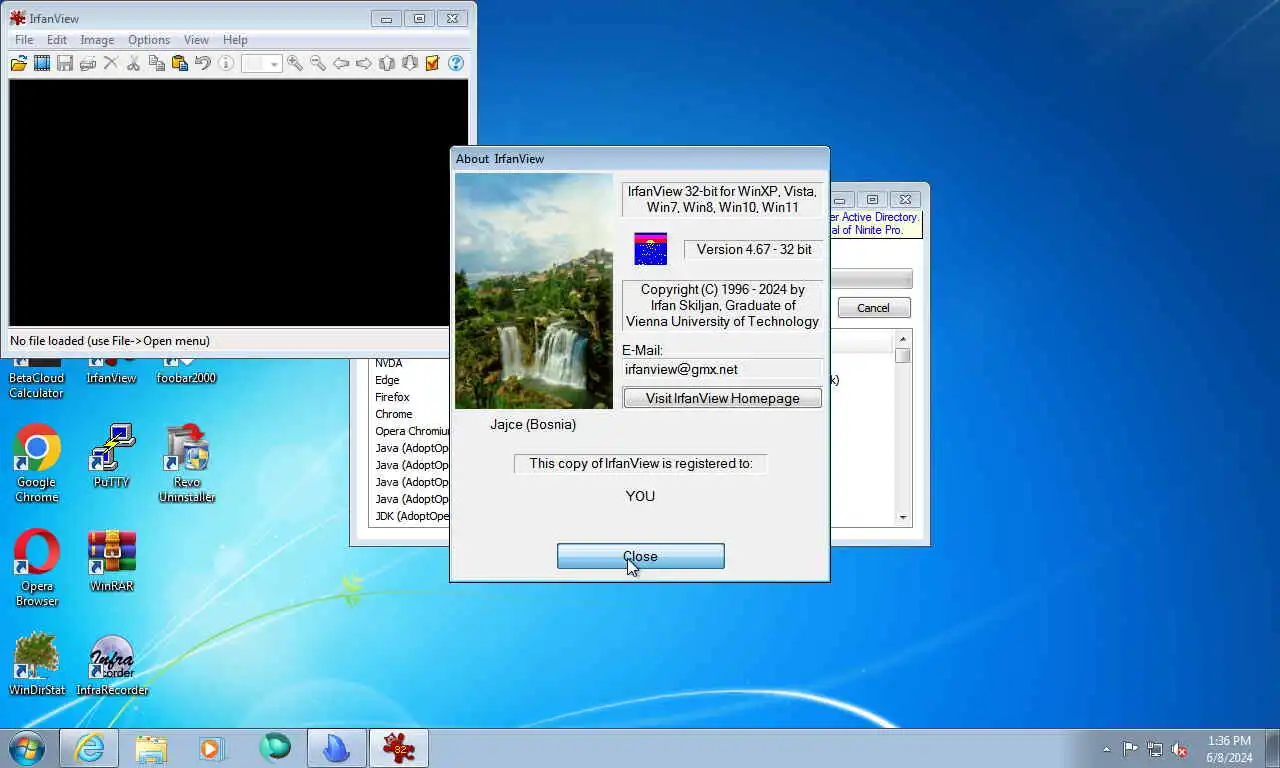This screenshot has width=1280, height=768.
Task: Click the irfanview@gmx.net e-mail field
Action: pos(722,369)
